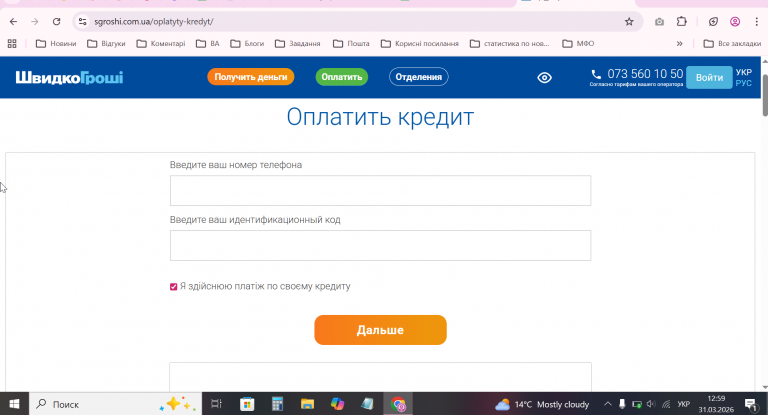
Task: Click the page vertical scrollbar
Action: [765, 96]
